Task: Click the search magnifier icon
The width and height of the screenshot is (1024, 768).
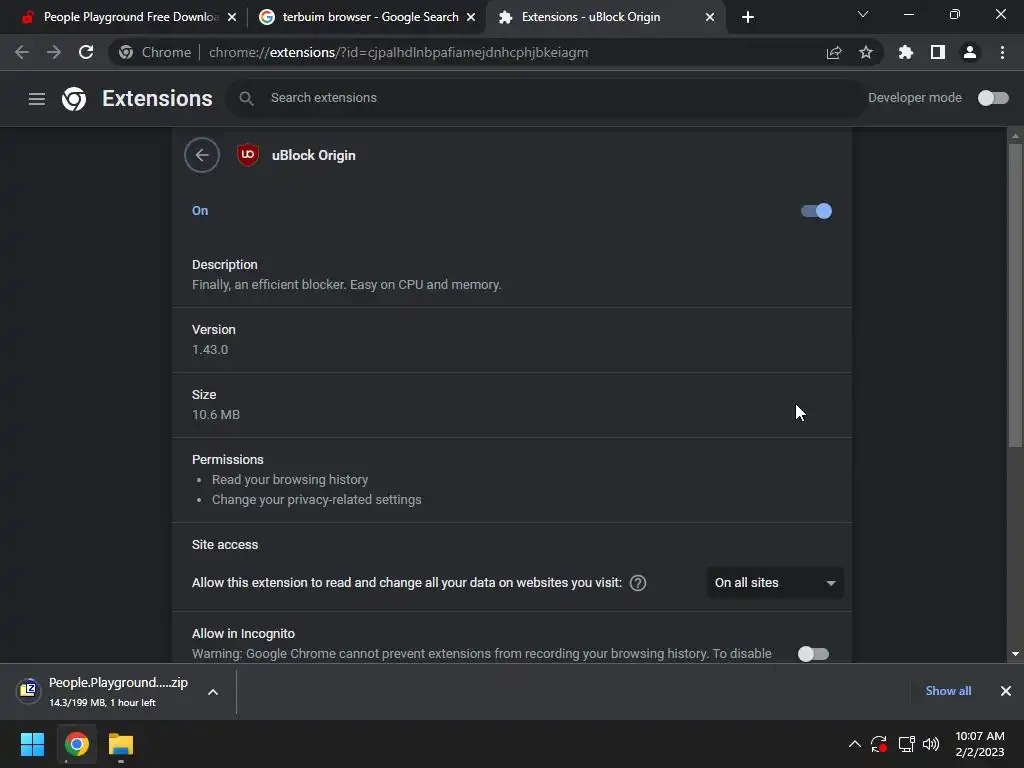Action: tap(246, 98)
